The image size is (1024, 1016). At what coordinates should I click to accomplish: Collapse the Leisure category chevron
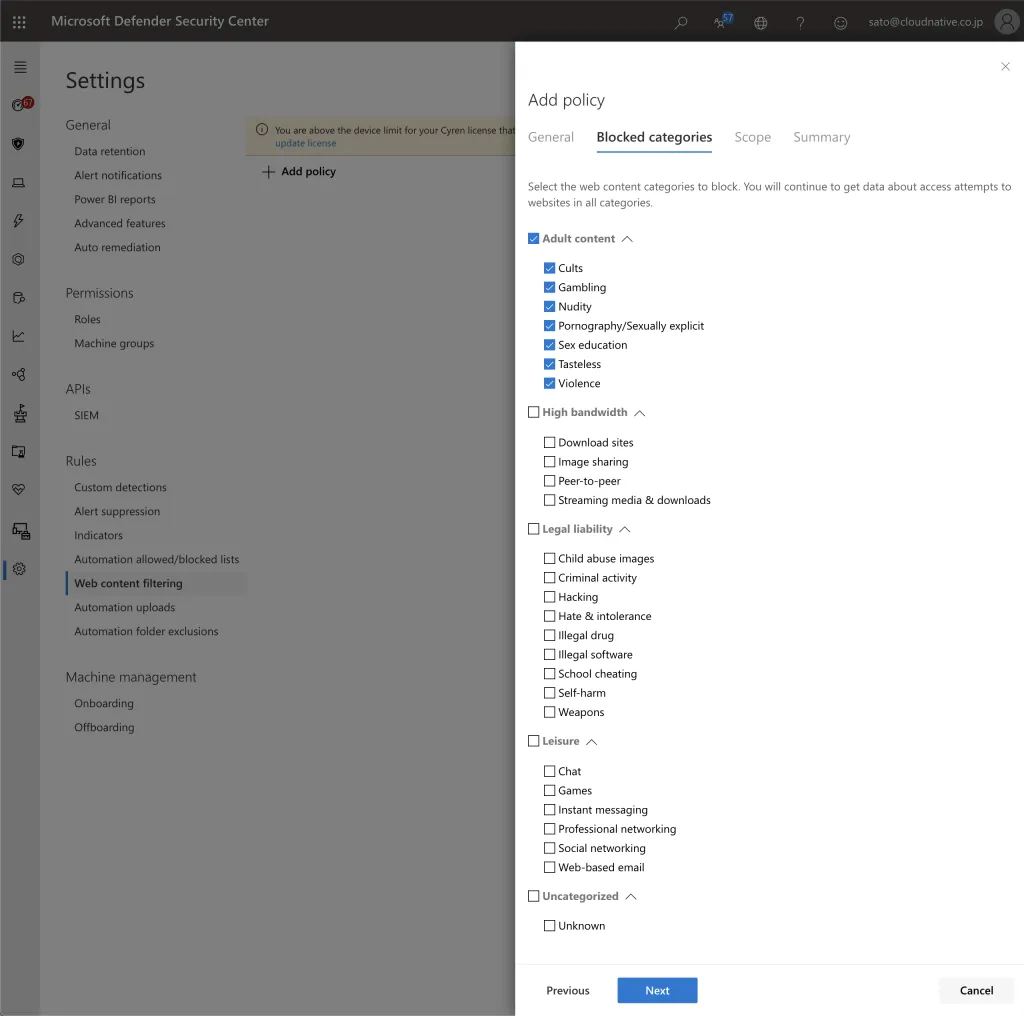(591, 742)
